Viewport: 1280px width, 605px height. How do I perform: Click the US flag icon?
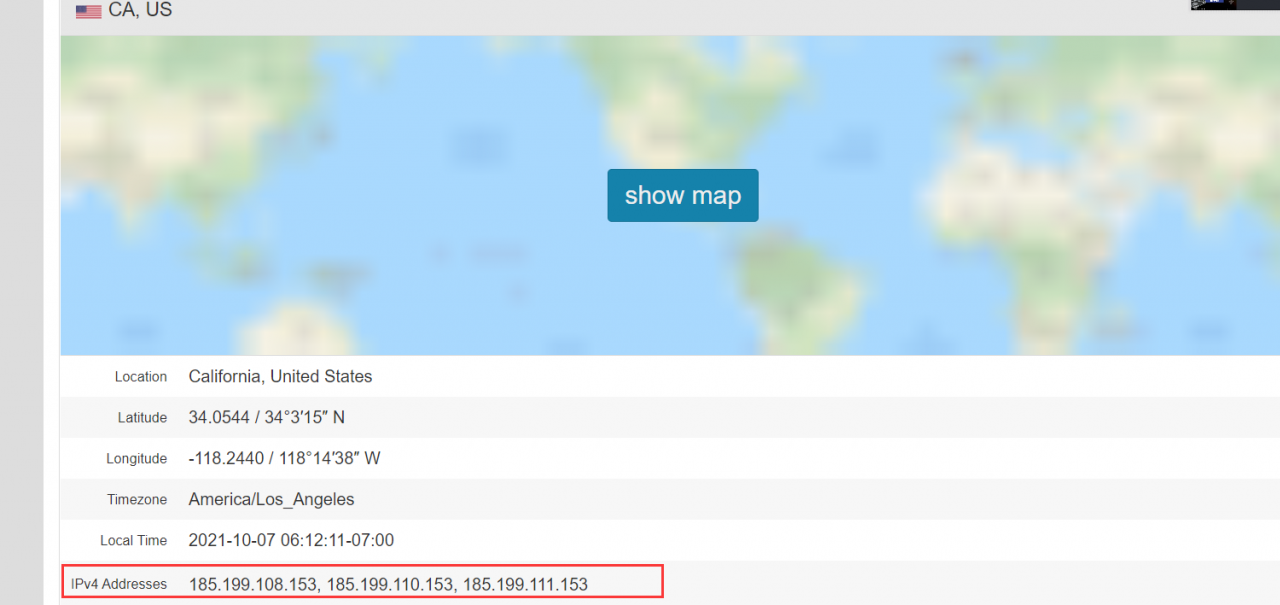[88, 12]
